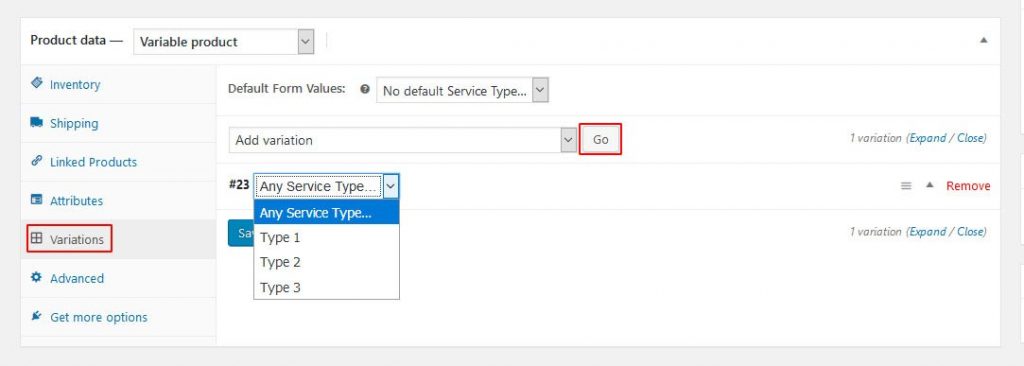This screenshot has height=366, width=1024.
Task: Collapse the Product data panel
Action: tap(984, 41)
